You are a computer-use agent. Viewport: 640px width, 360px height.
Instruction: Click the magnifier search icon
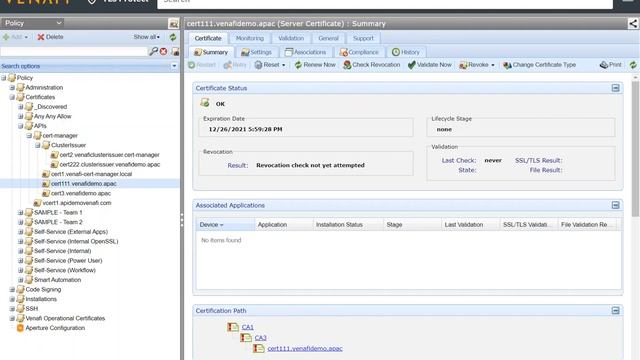click(153, 51)
